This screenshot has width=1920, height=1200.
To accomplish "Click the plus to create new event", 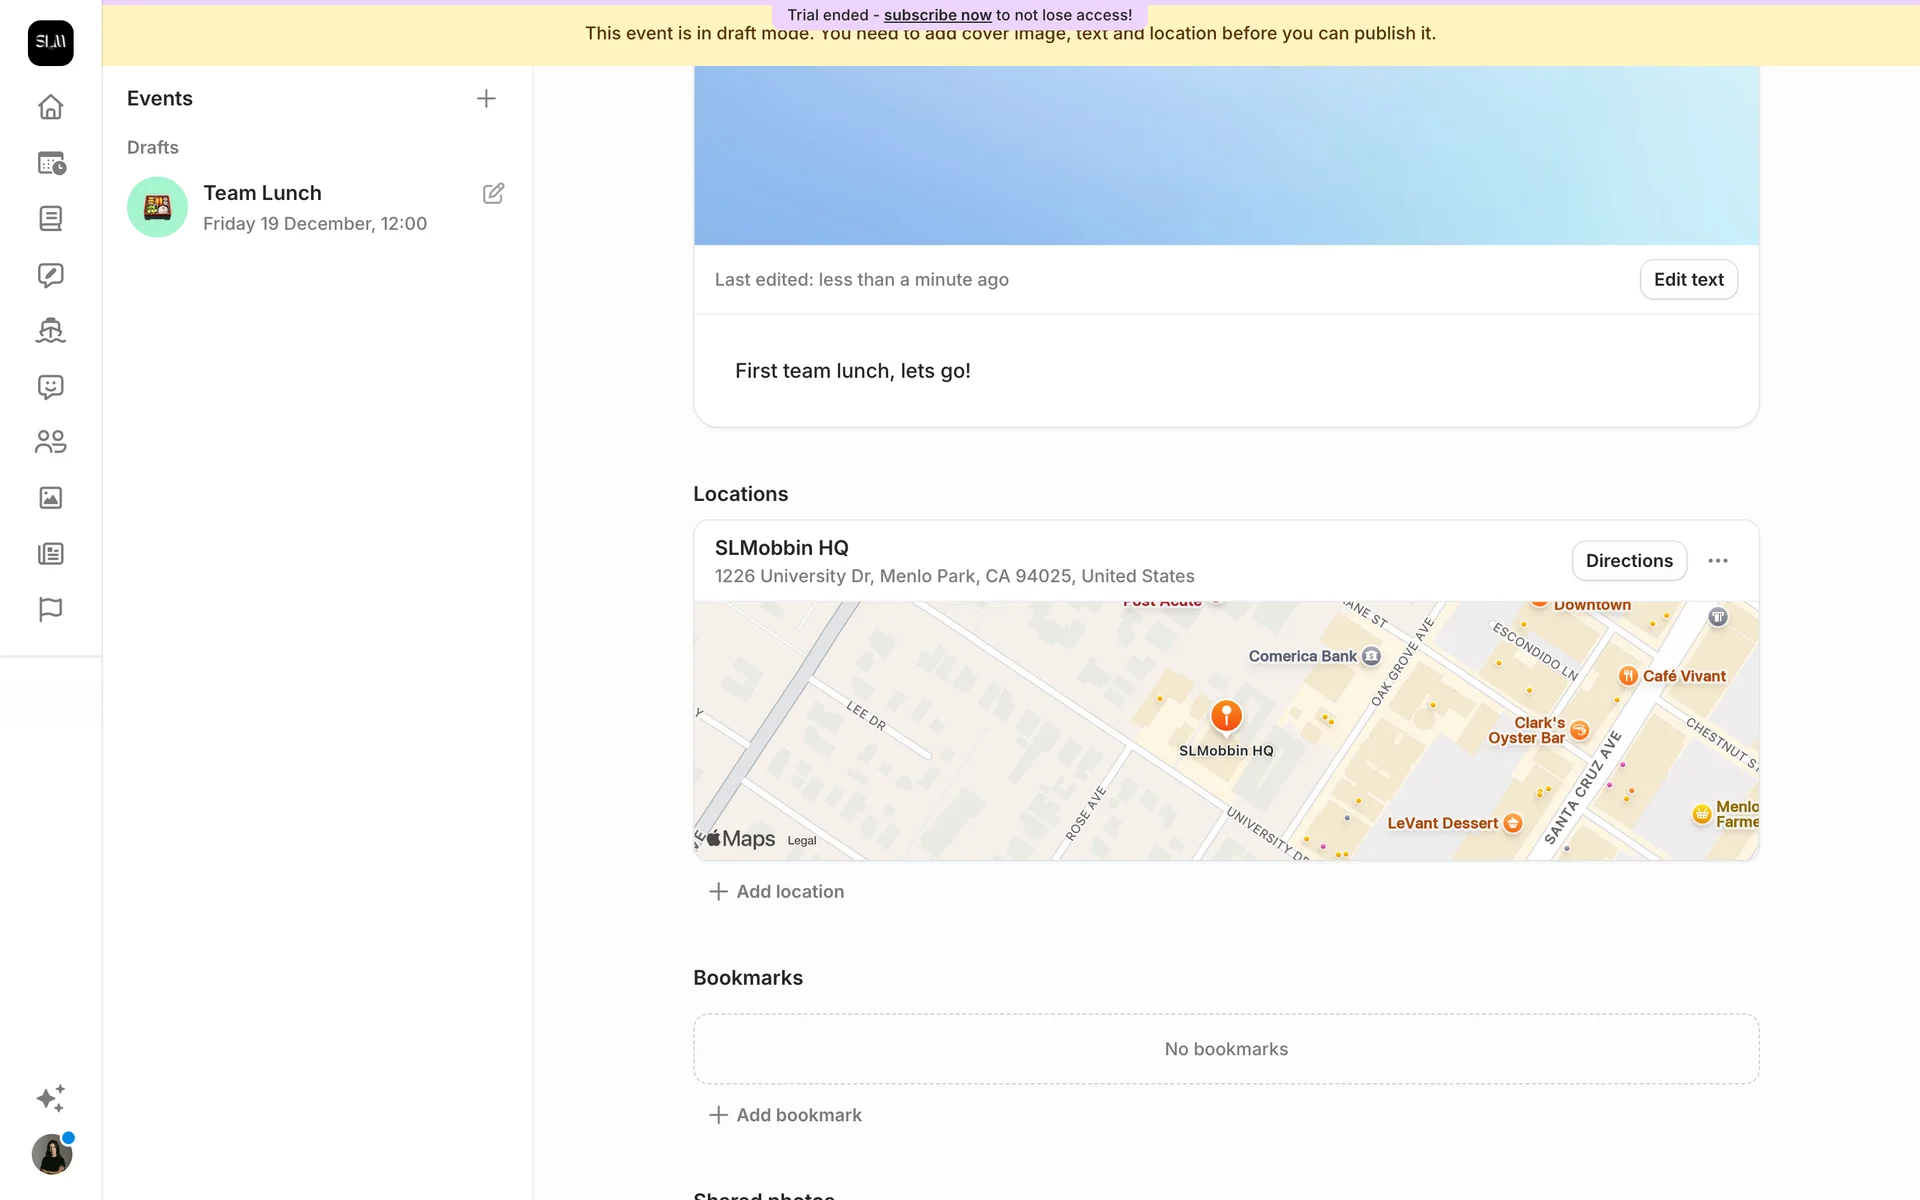I will point(486,98).
